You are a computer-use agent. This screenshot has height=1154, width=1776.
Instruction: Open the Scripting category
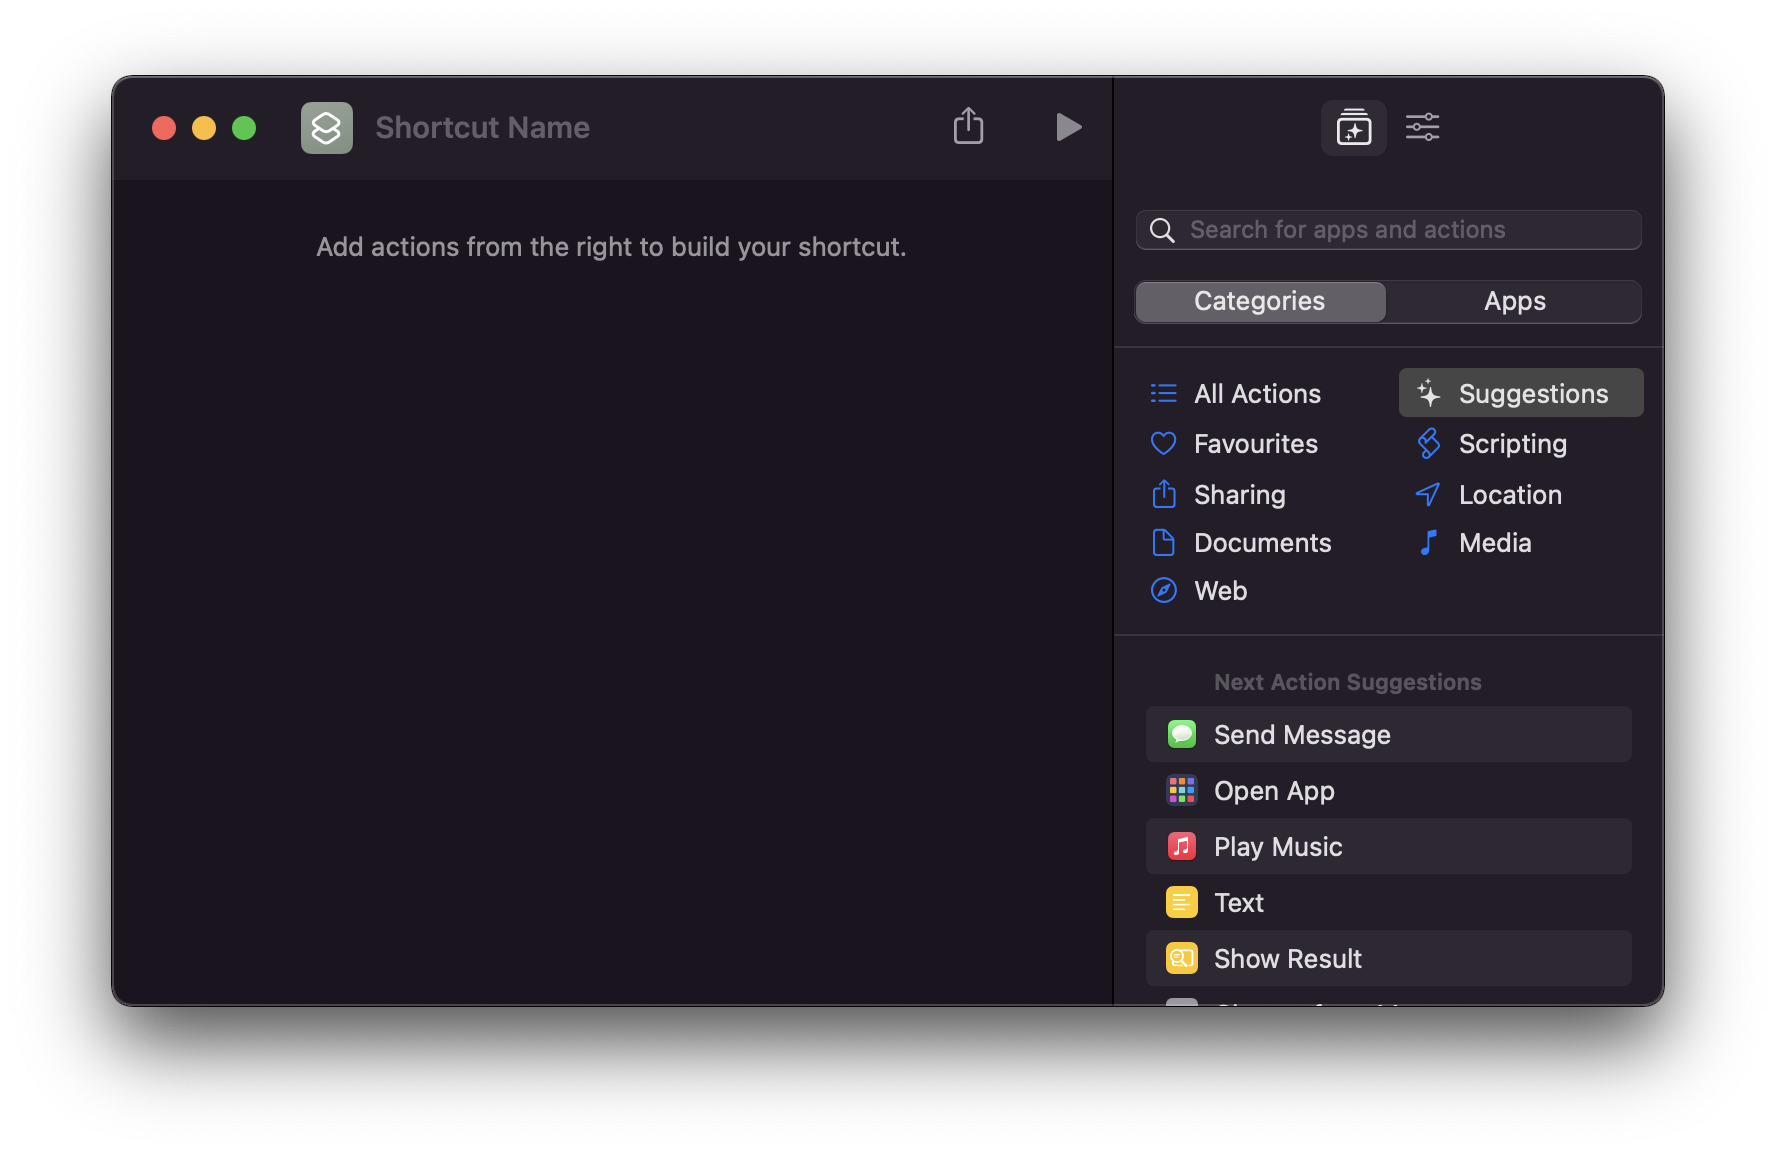click(1512, 444)
